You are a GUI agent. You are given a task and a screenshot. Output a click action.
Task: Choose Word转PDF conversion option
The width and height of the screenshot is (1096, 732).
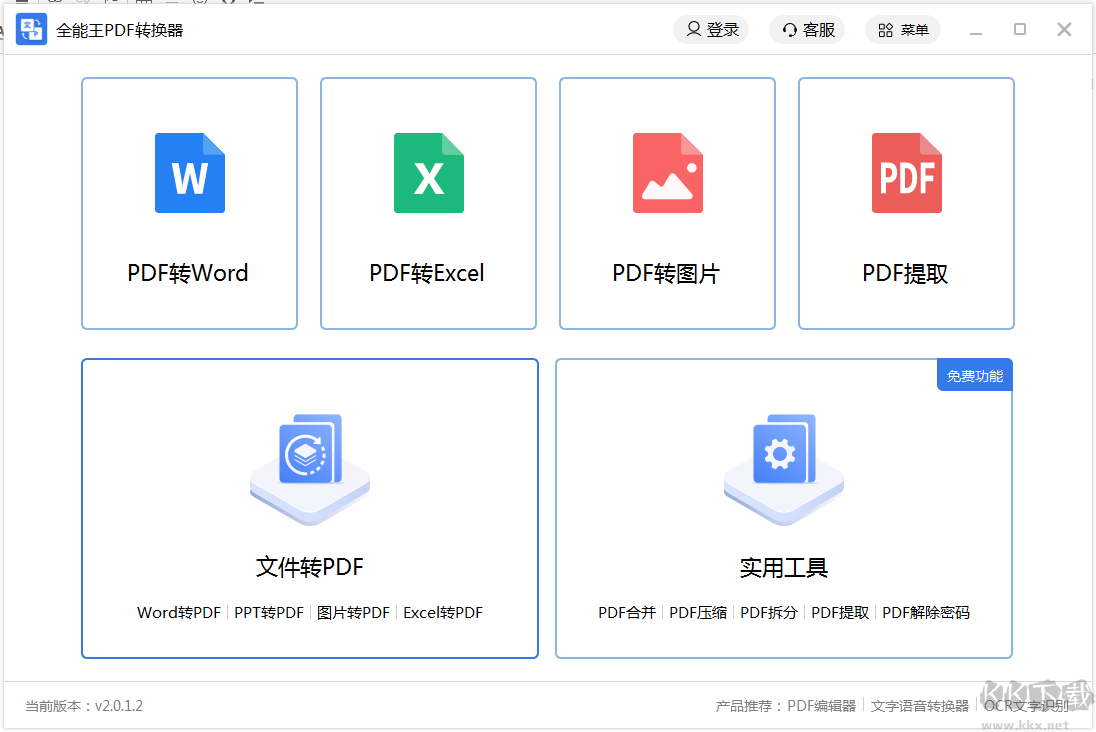click(179, 613)
